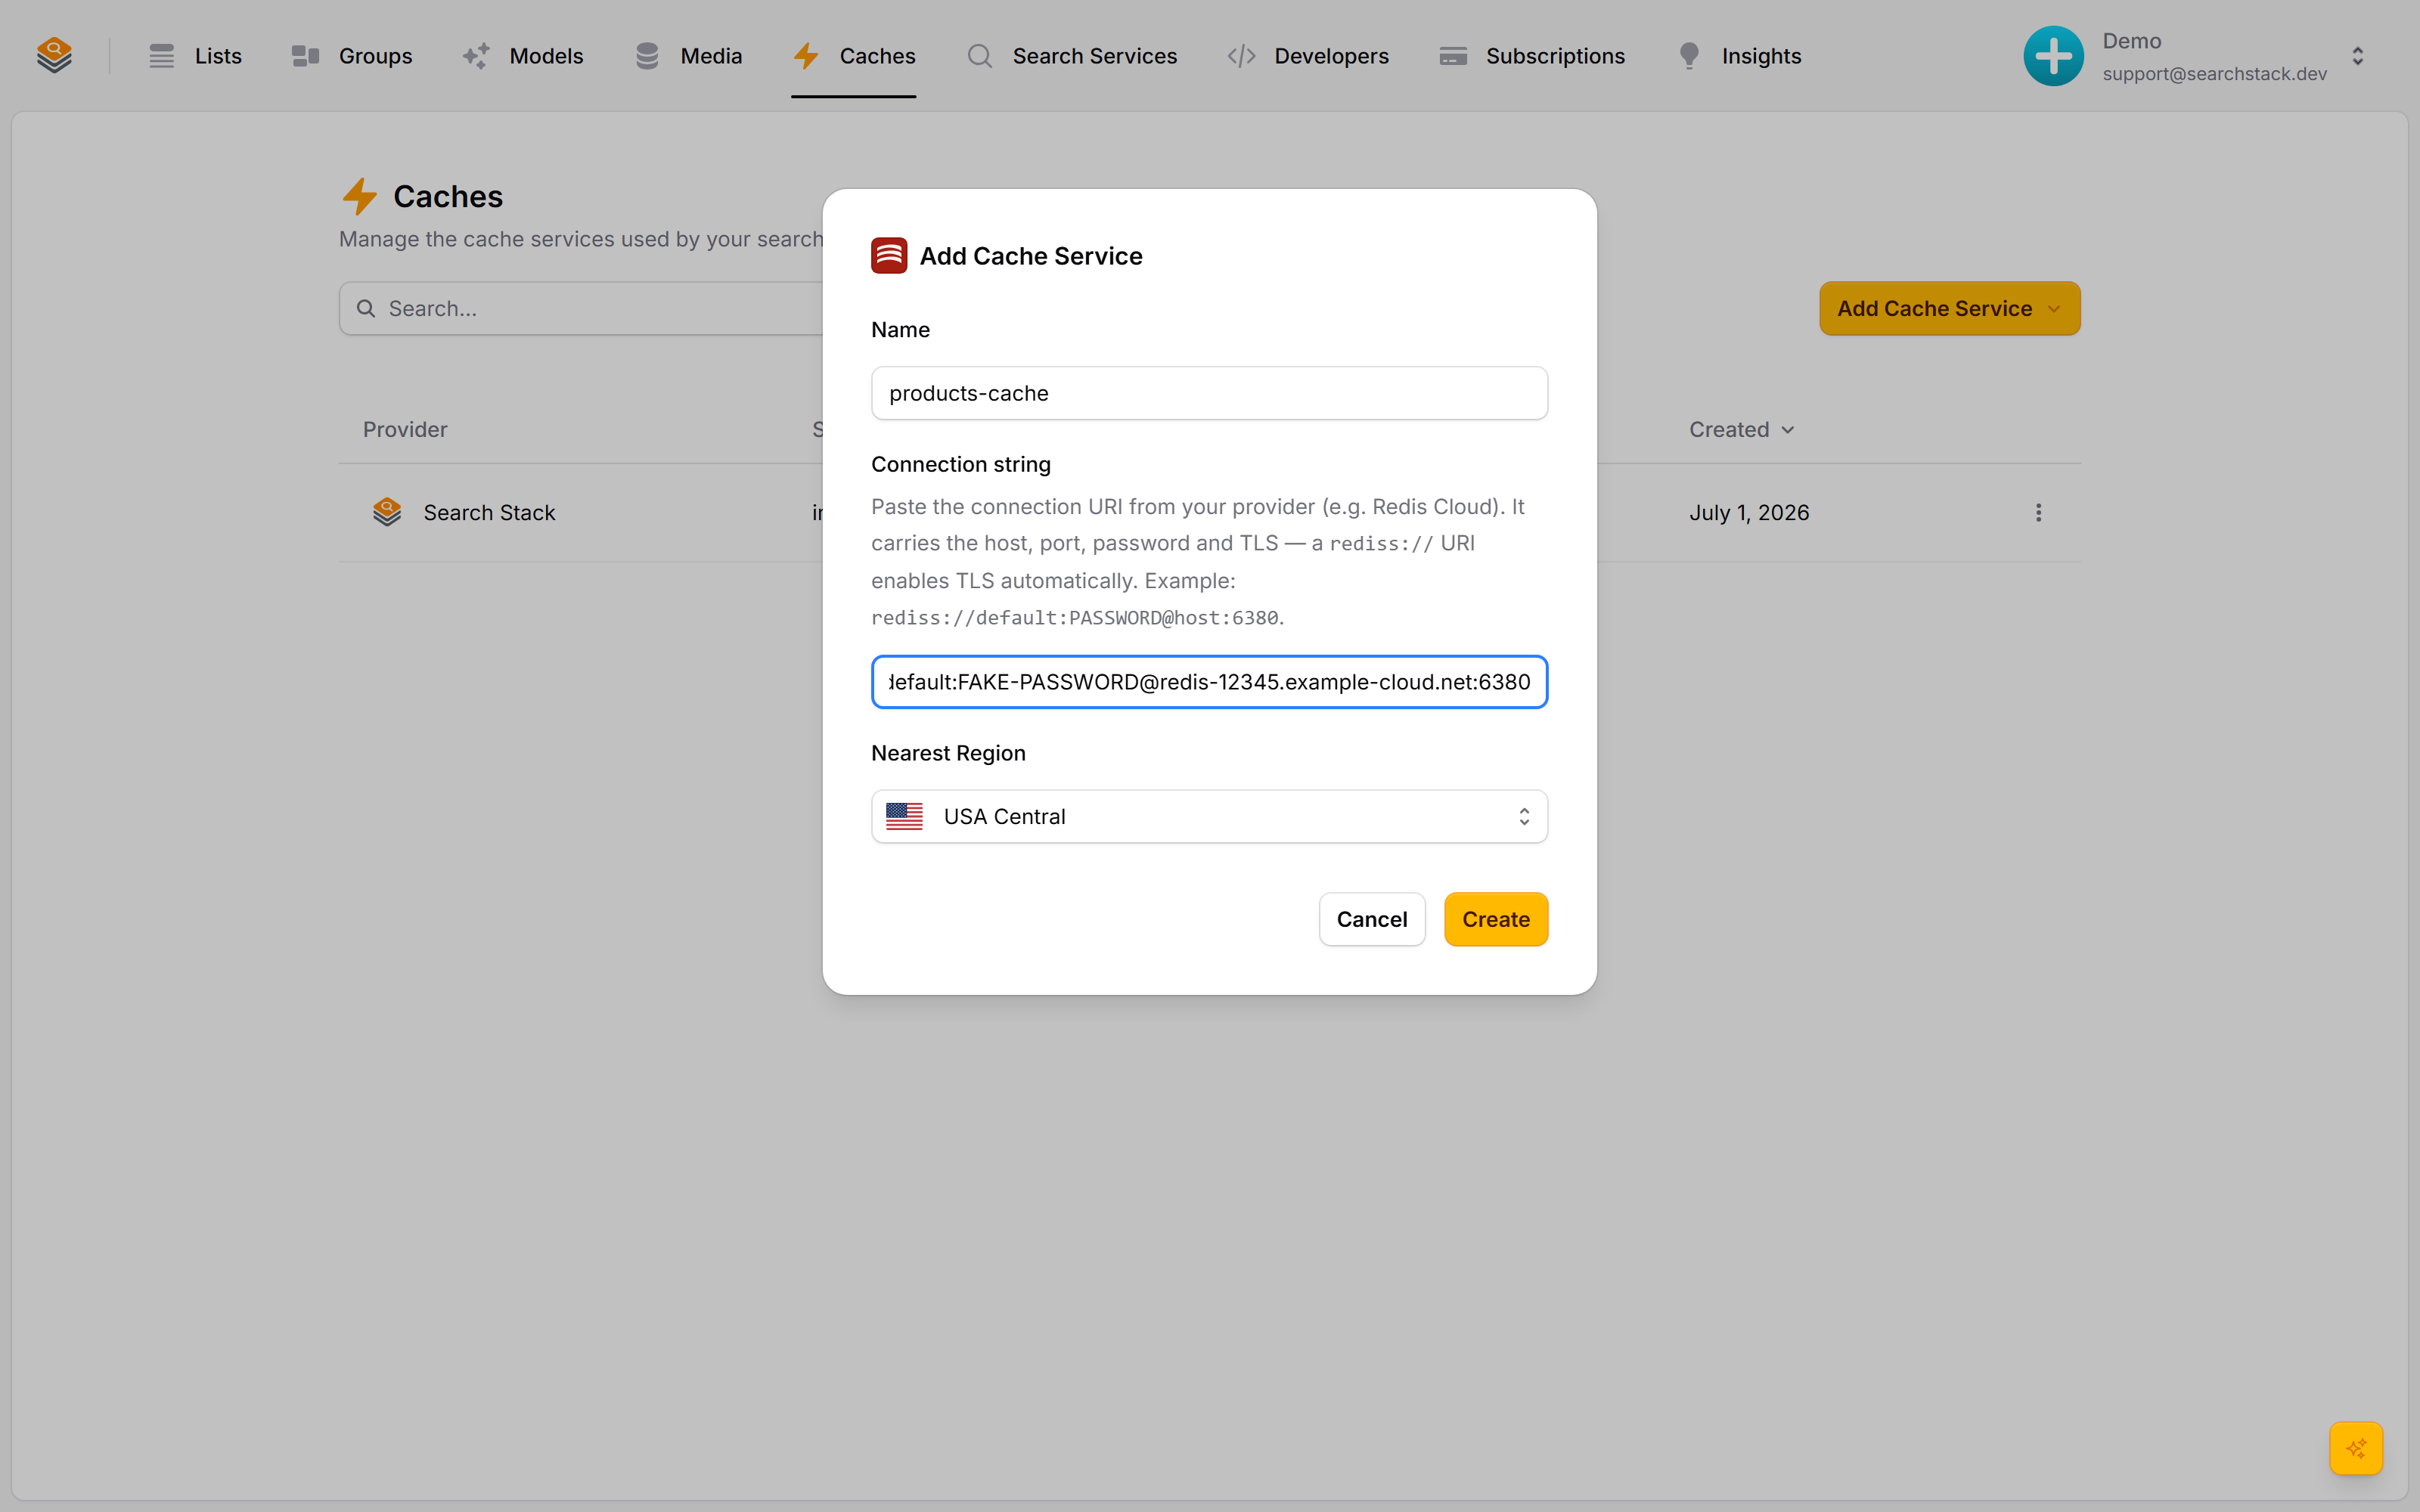
Task: Cancel the Add Cache Service dialog
Action: [x=1371, y=919]
